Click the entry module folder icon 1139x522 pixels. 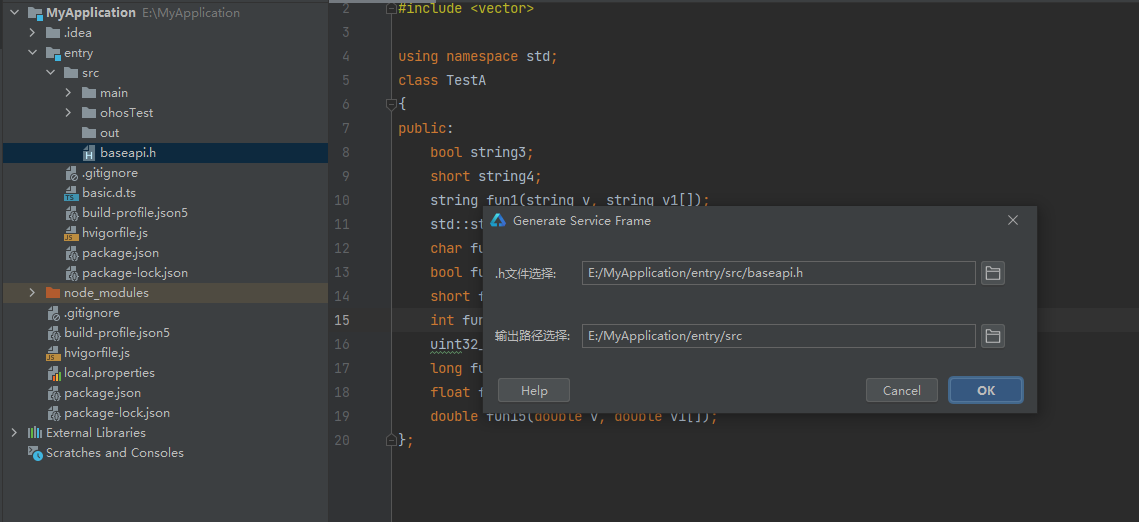click(x=53, y=53)
